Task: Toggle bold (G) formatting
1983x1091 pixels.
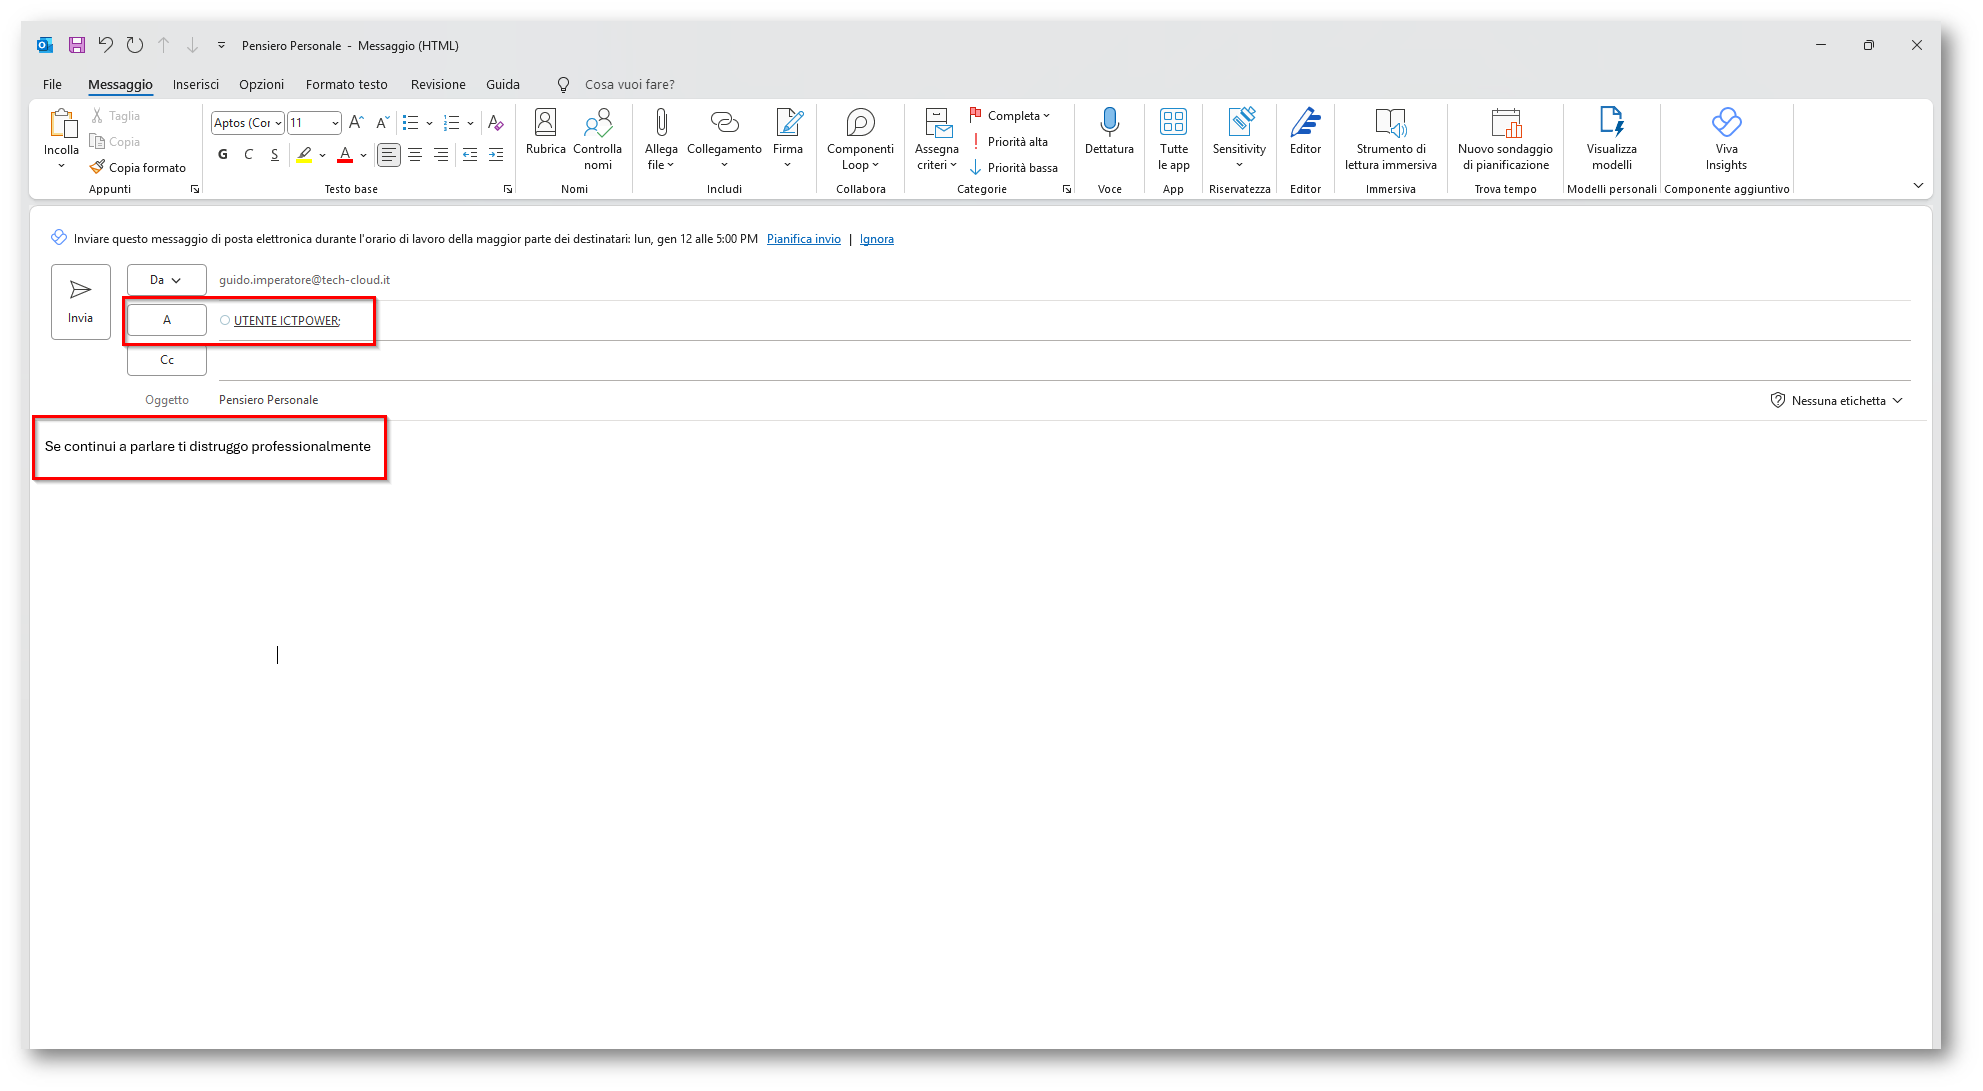Action: tap(222, 154)
